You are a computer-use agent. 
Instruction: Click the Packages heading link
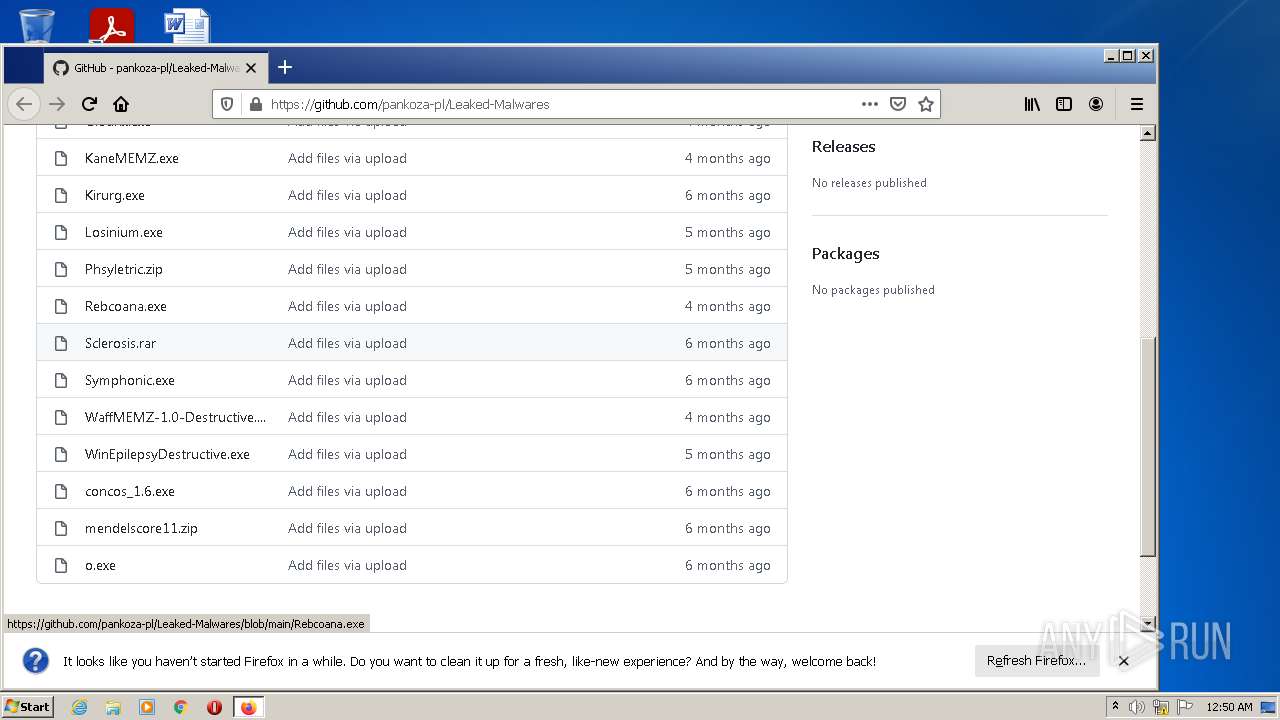846,253
